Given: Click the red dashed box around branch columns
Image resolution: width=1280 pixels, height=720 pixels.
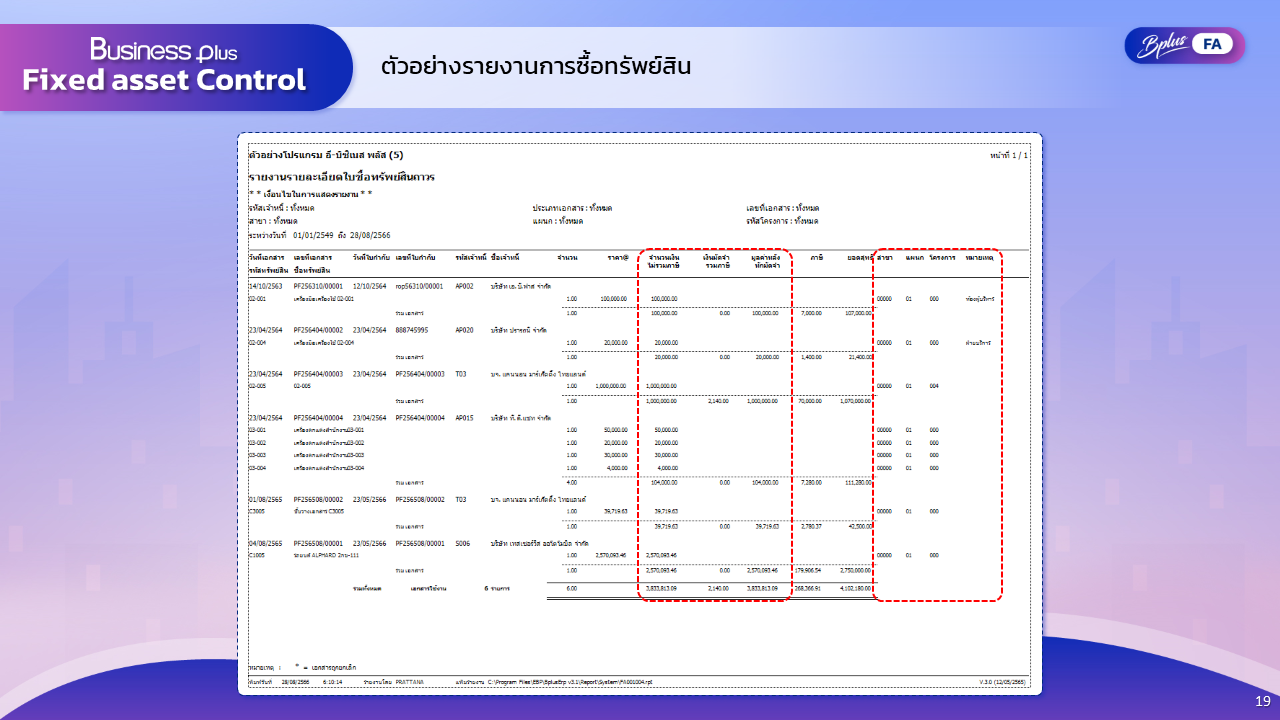Looking at the screenshot, I should [x=938, y=420].
